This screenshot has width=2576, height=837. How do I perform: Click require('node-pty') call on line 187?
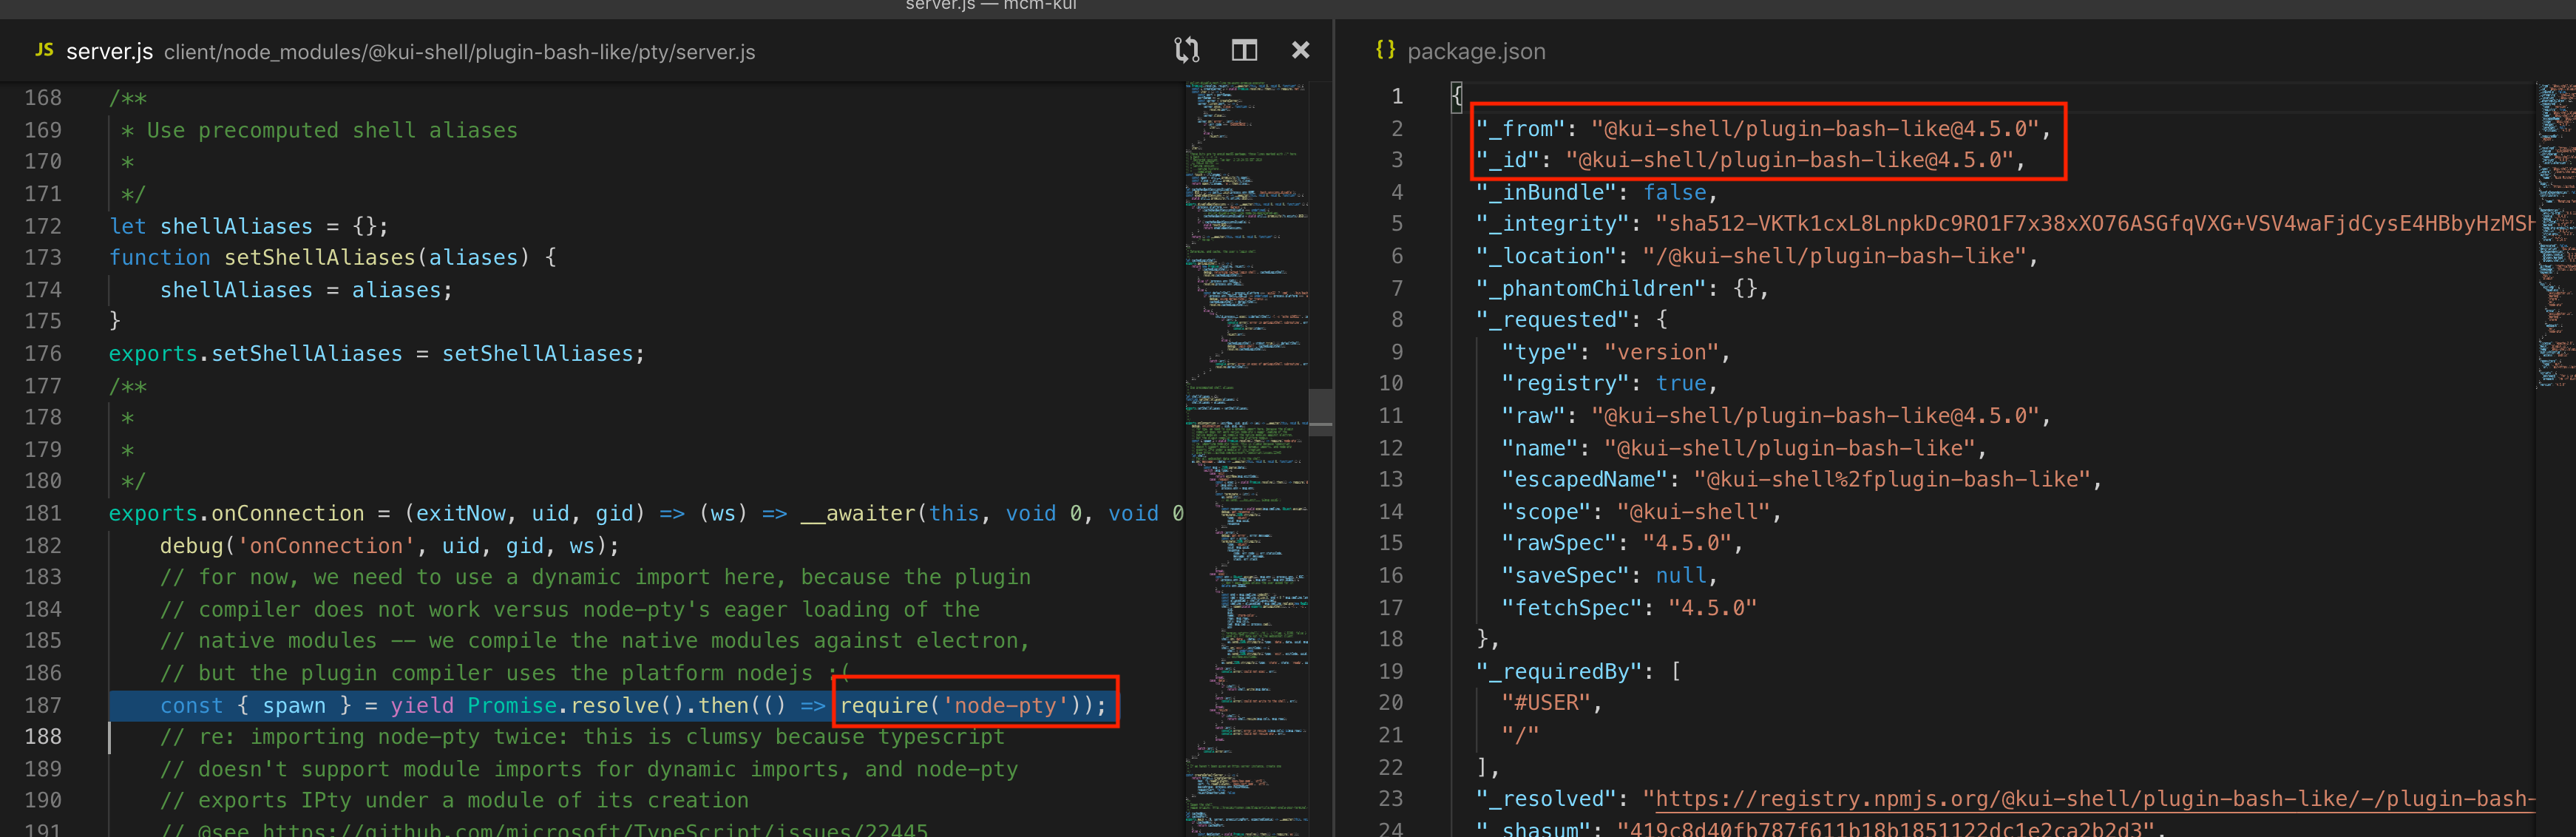(x=972, y=706)
